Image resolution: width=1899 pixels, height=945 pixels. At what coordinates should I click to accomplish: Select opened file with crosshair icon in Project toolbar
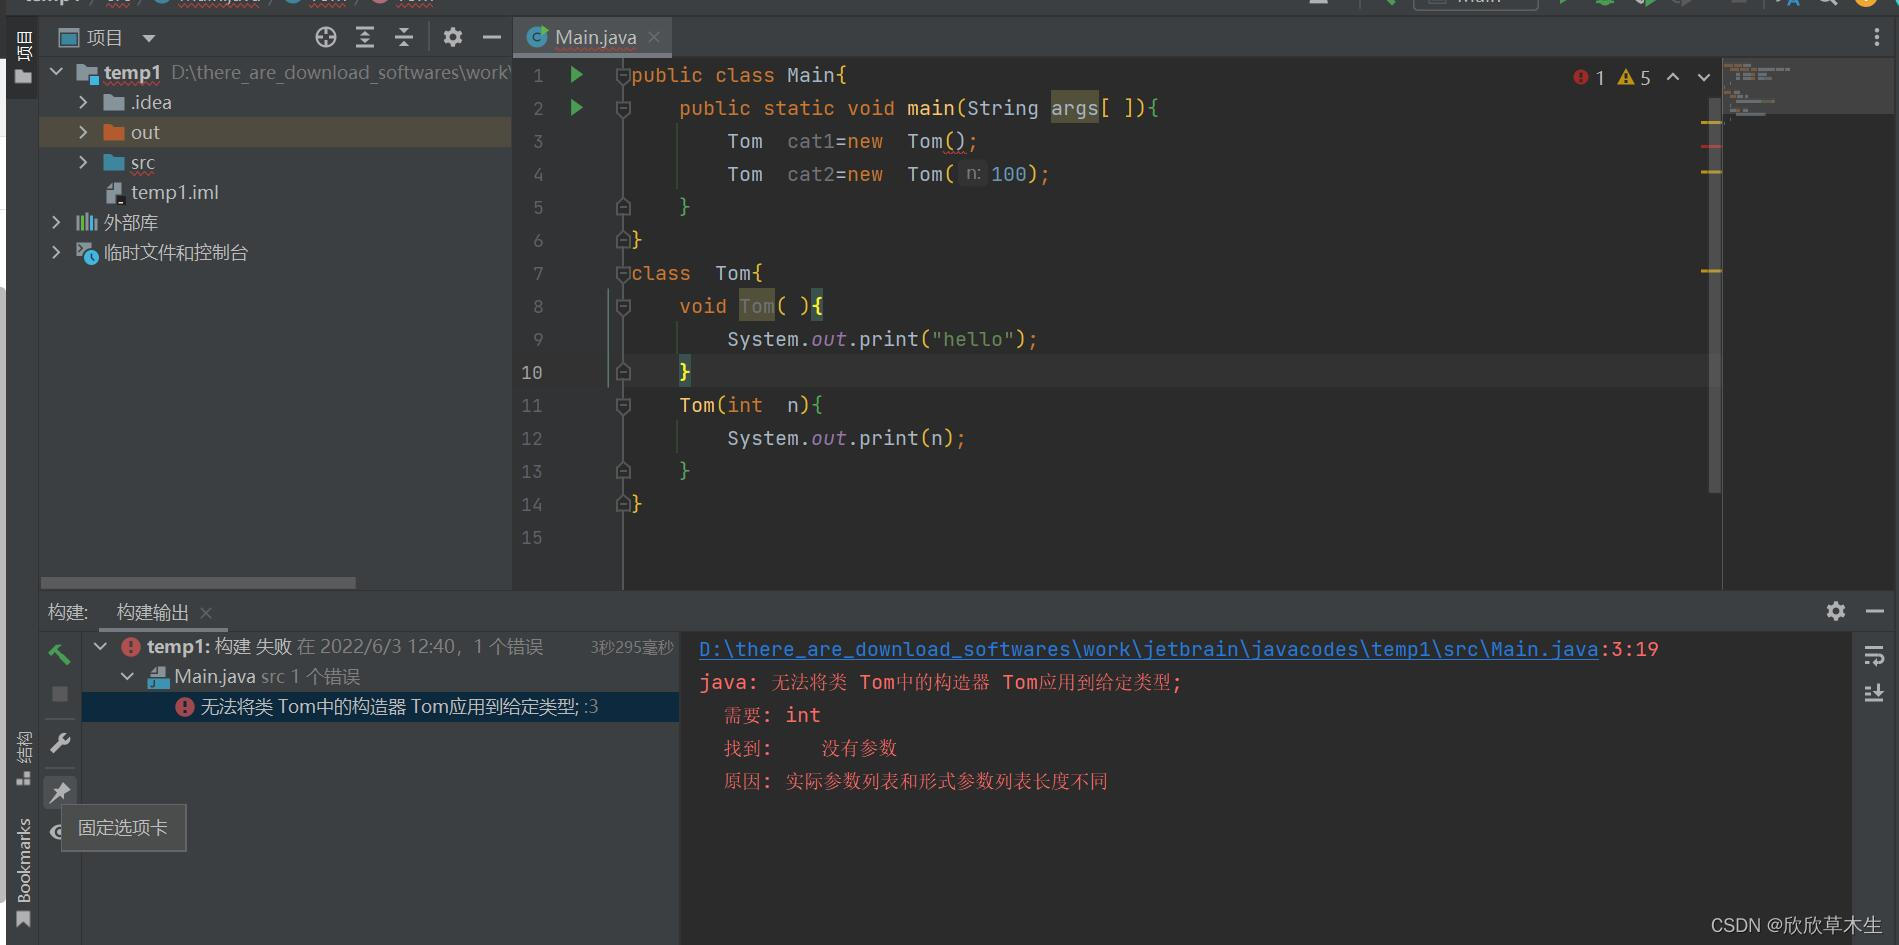point(326,37)
